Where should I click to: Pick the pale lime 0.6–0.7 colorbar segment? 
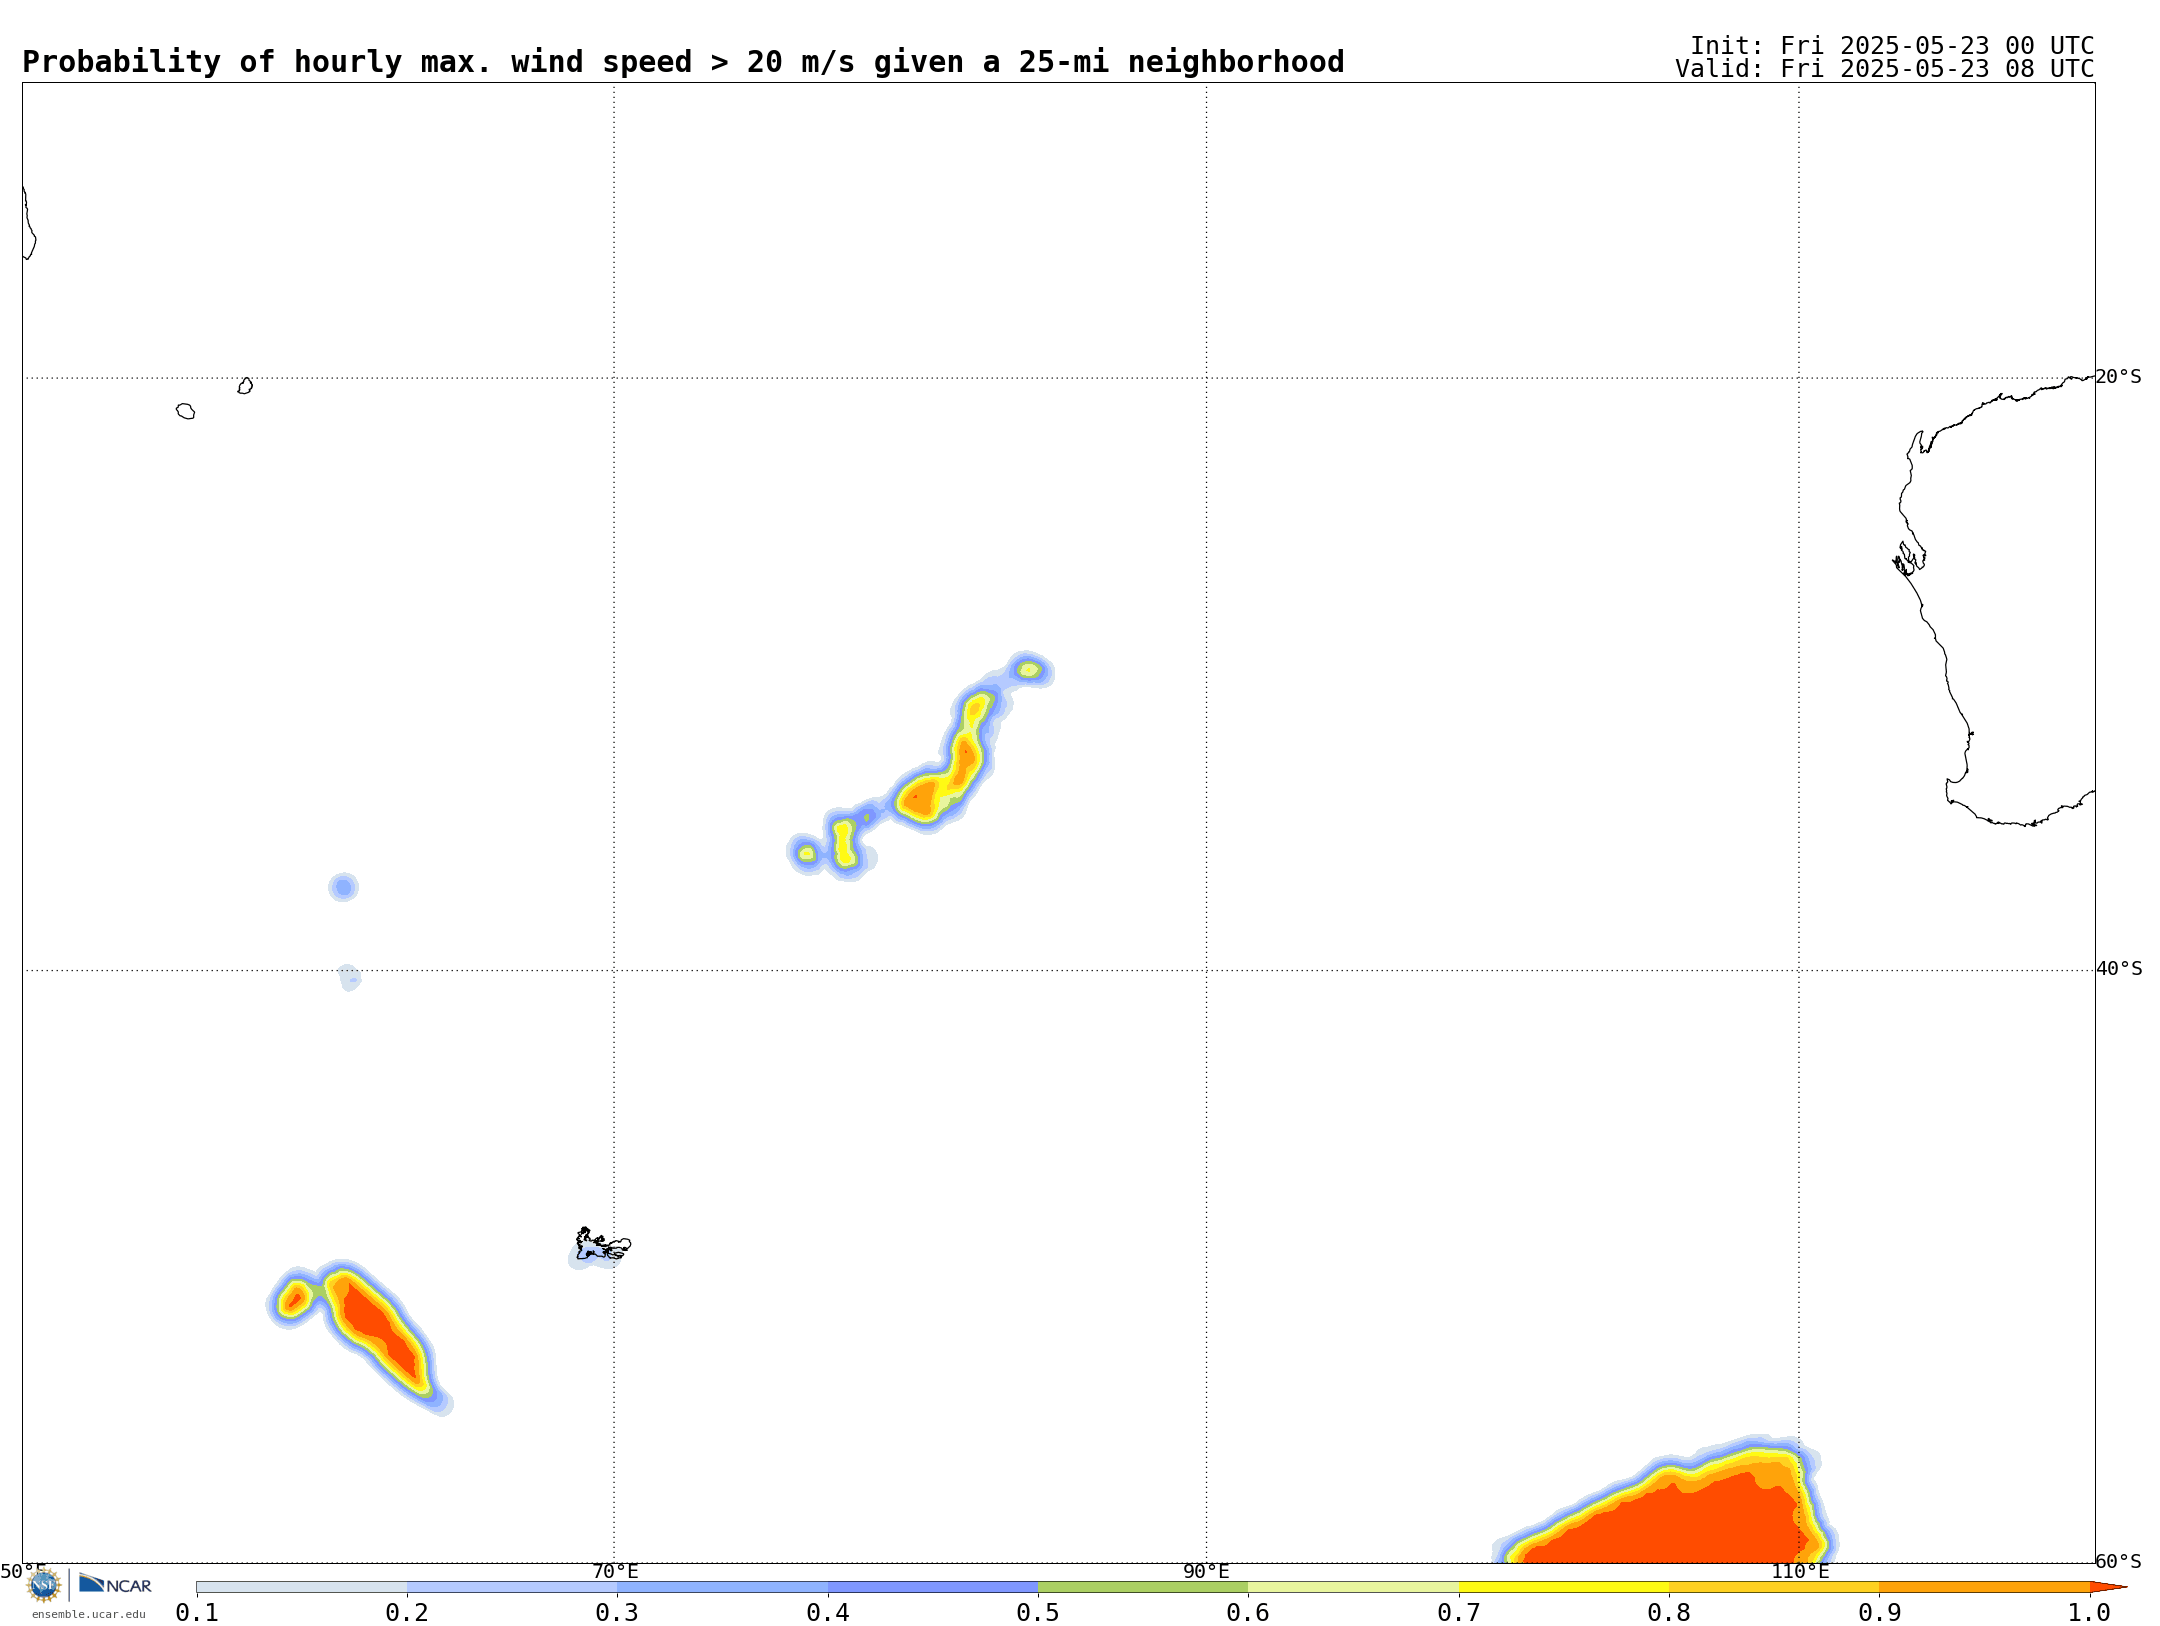coord(1353,1587)
